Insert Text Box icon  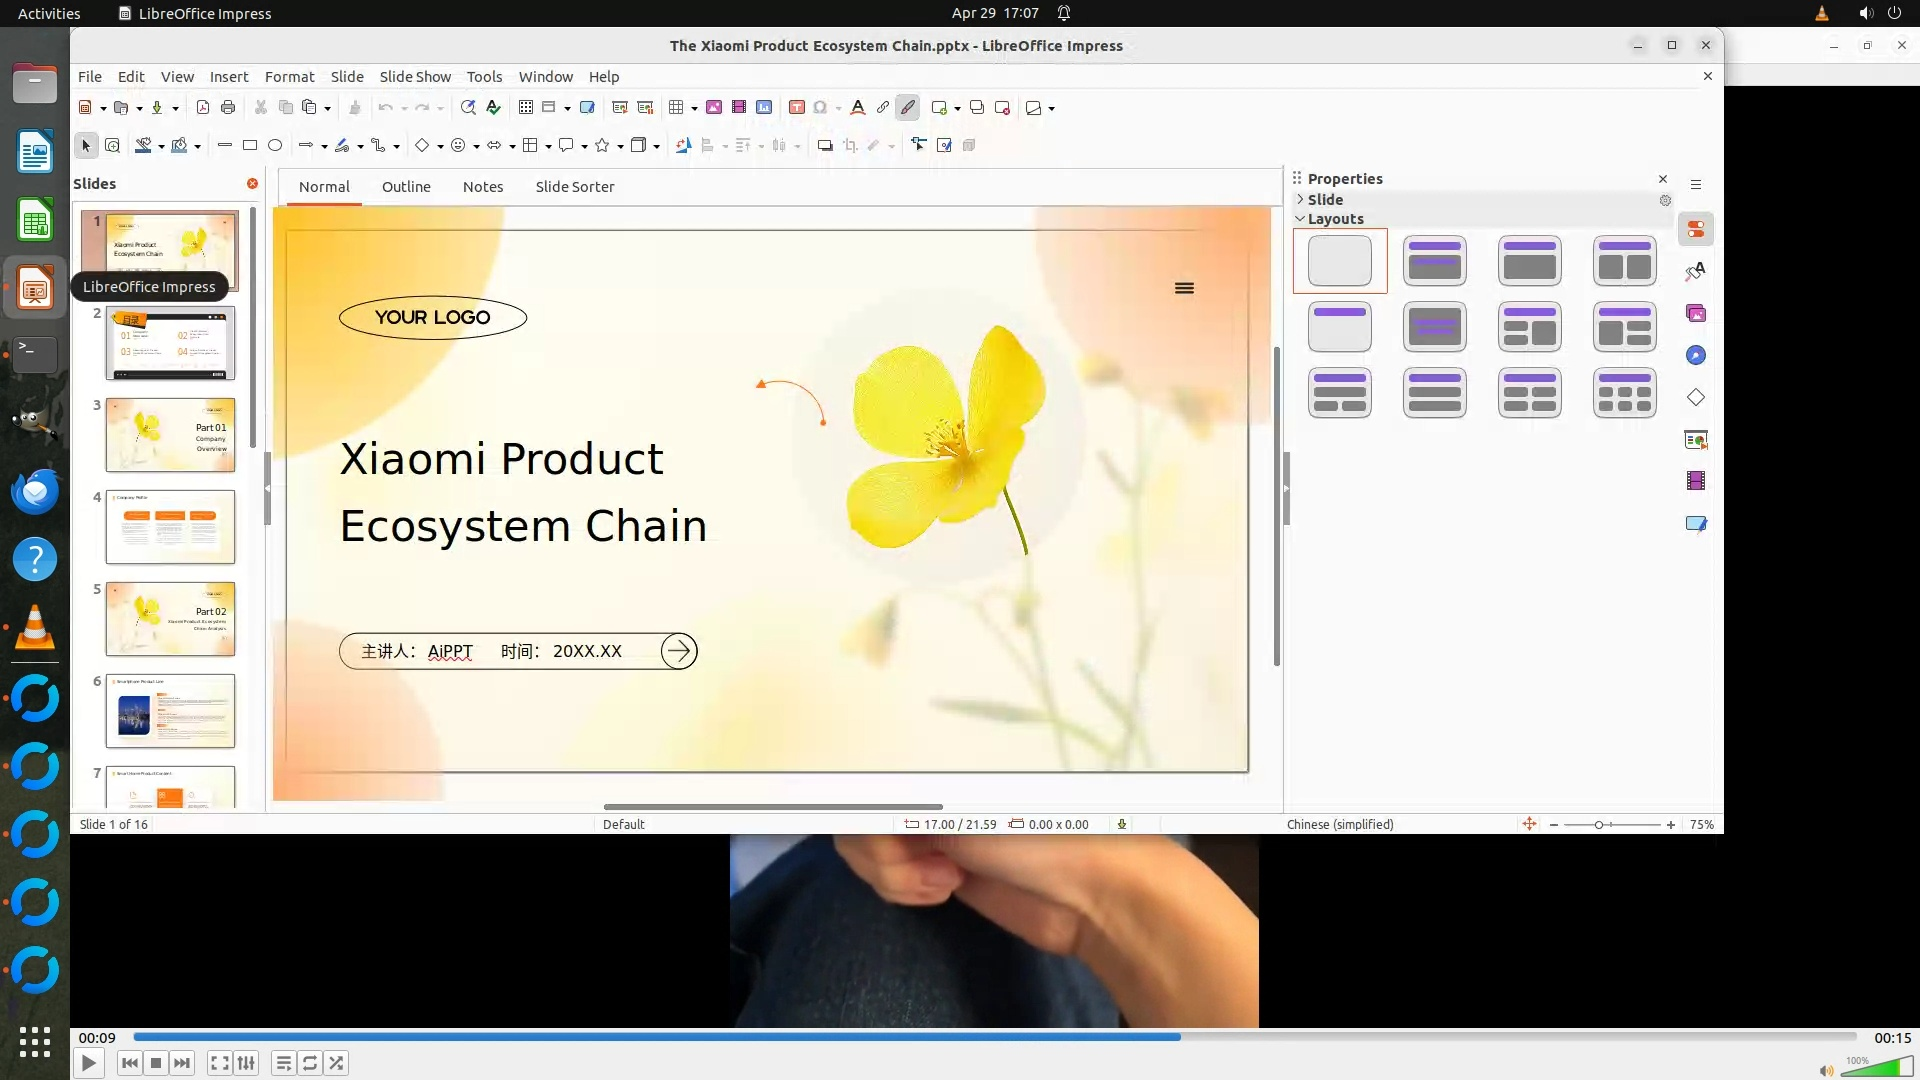pyautogui.click(x=797, y=108)
